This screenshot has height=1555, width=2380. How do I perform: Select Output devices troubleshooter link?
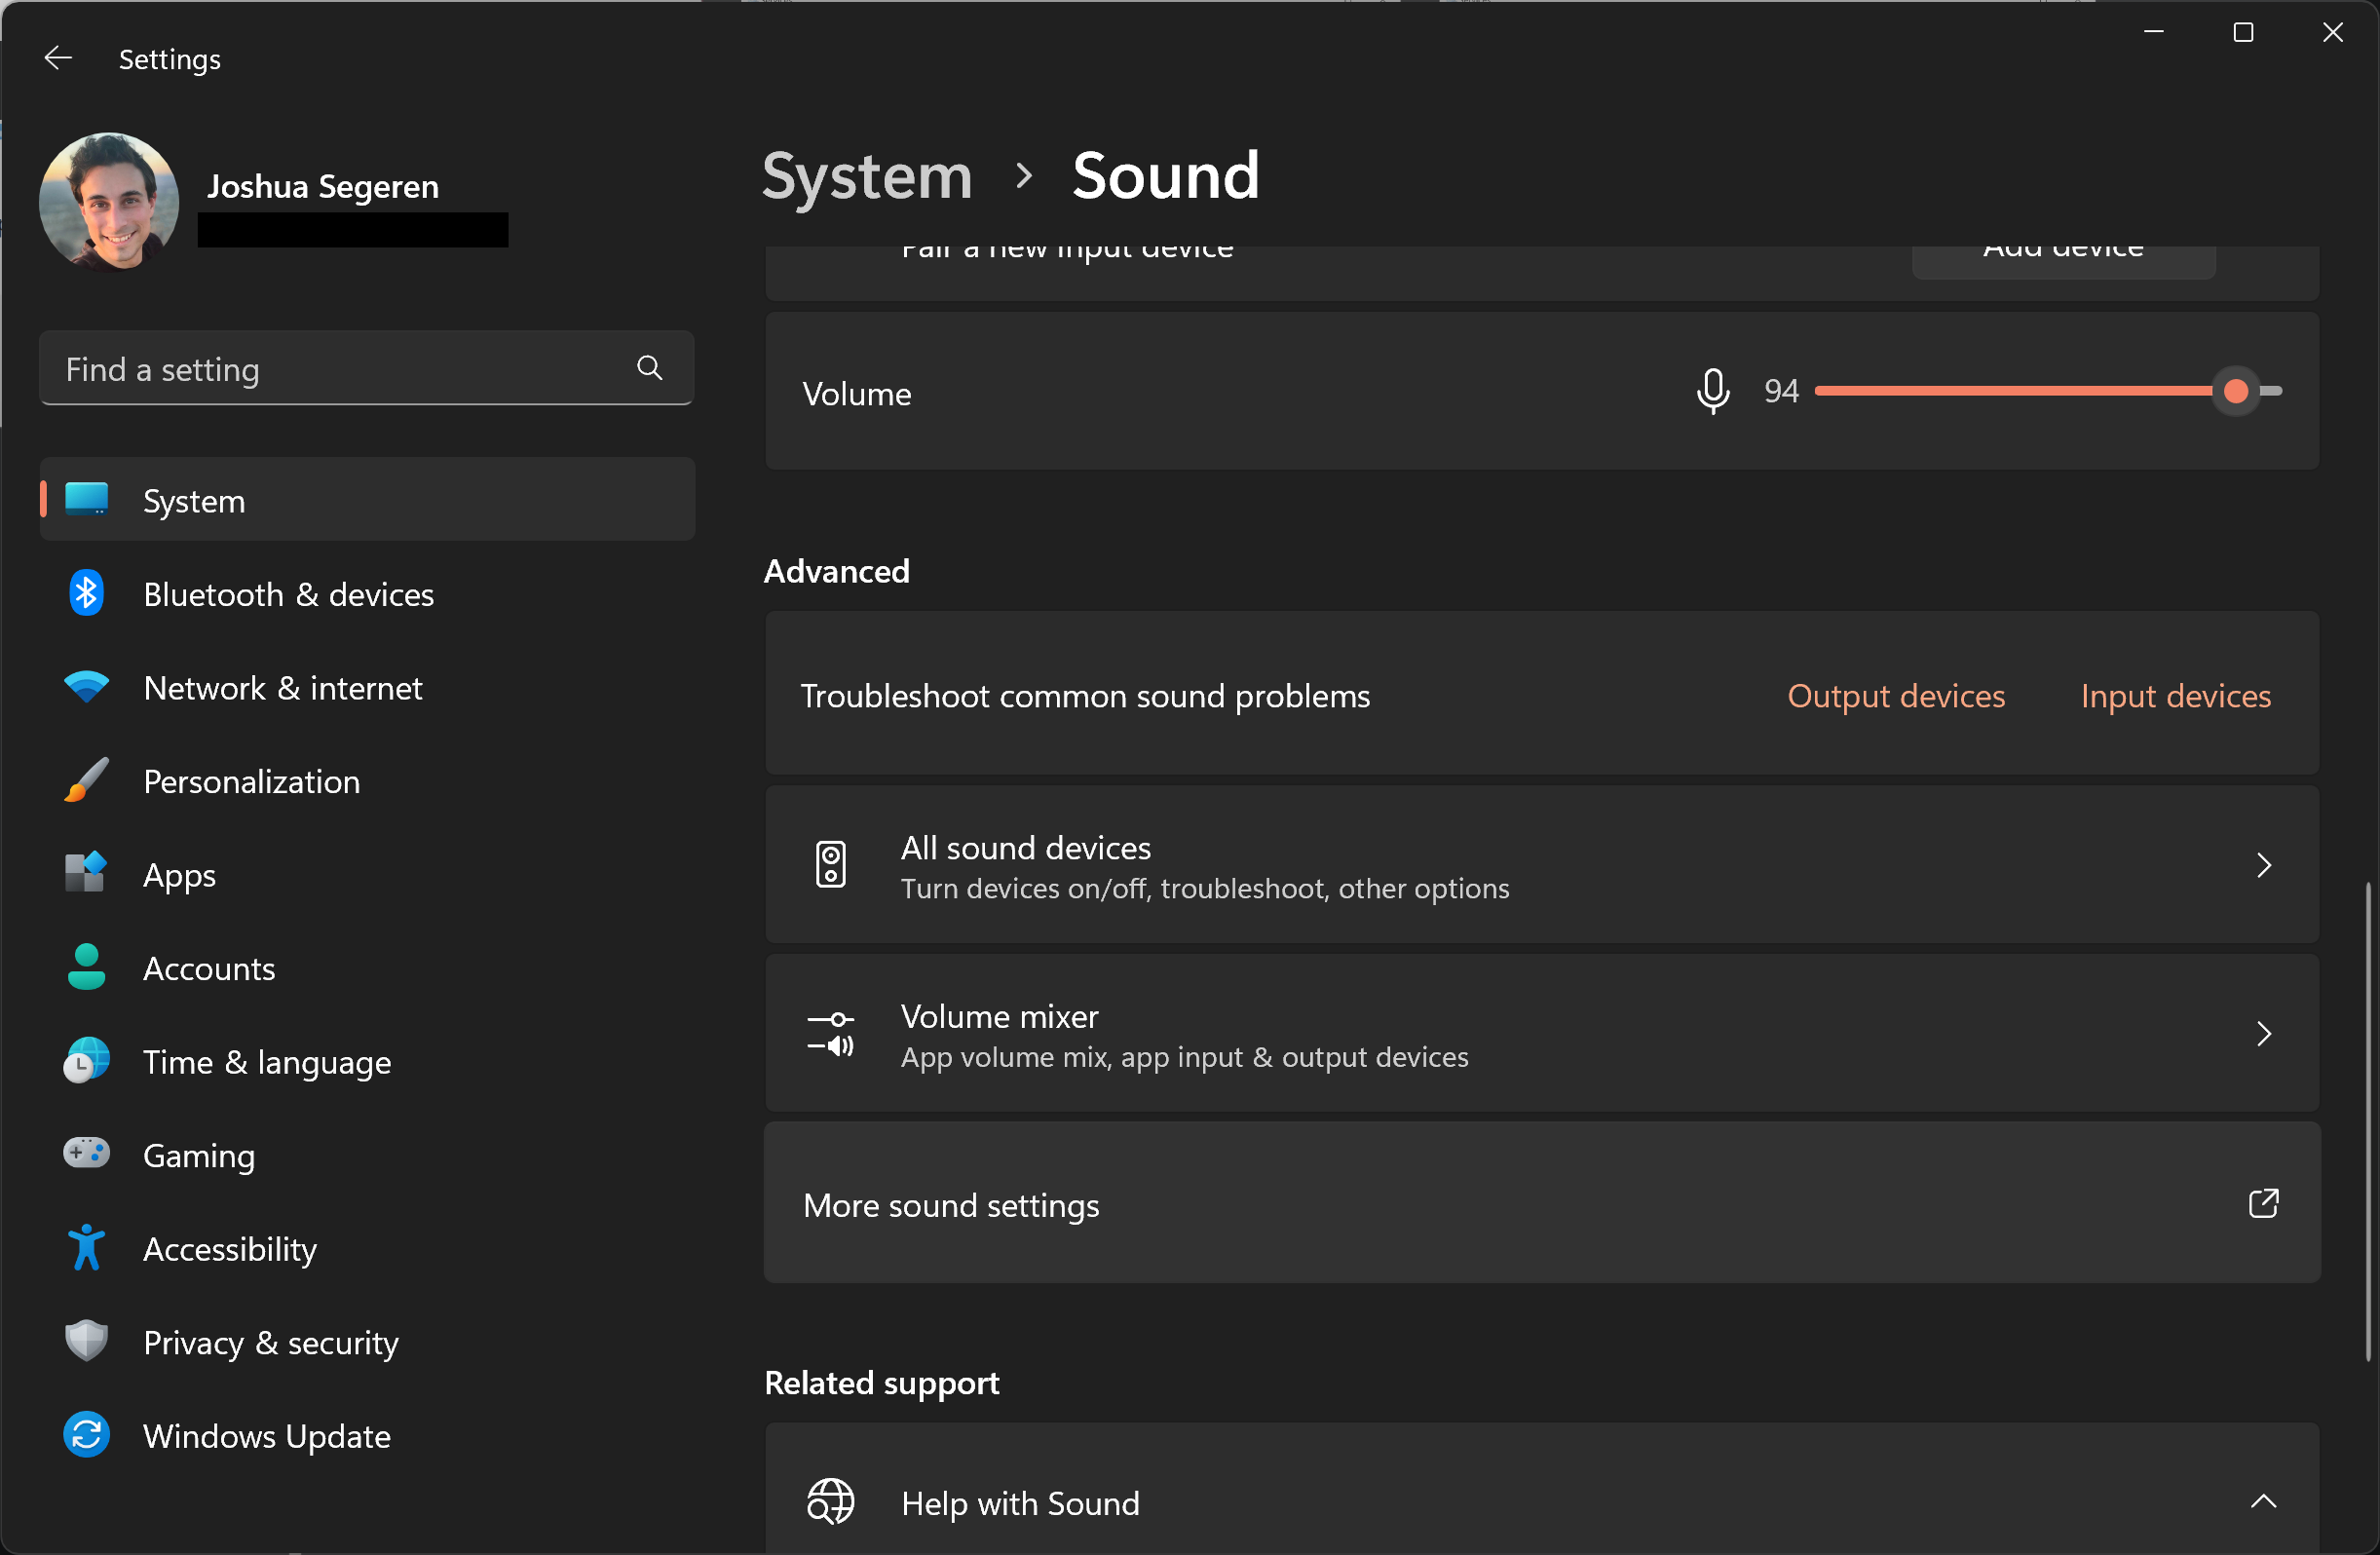tap(1894, 696)
